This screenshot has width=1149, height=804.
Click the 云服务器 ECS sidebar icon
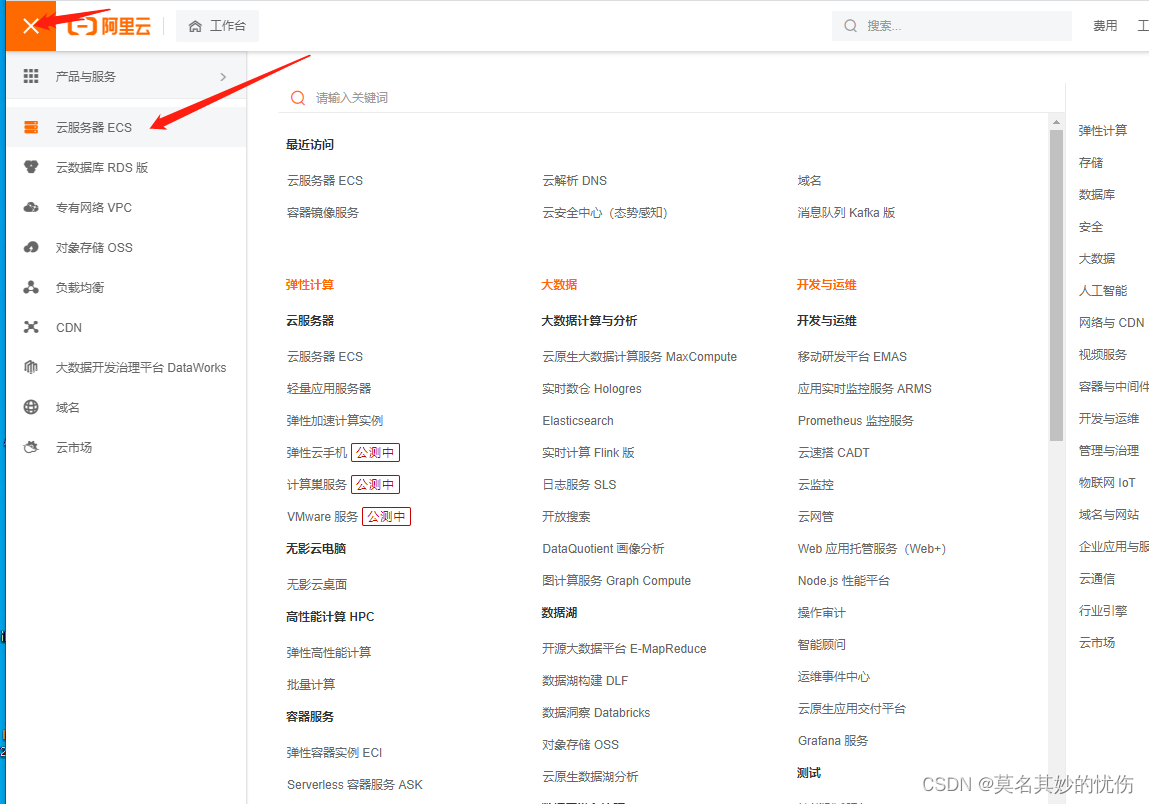tap(31, 128)
